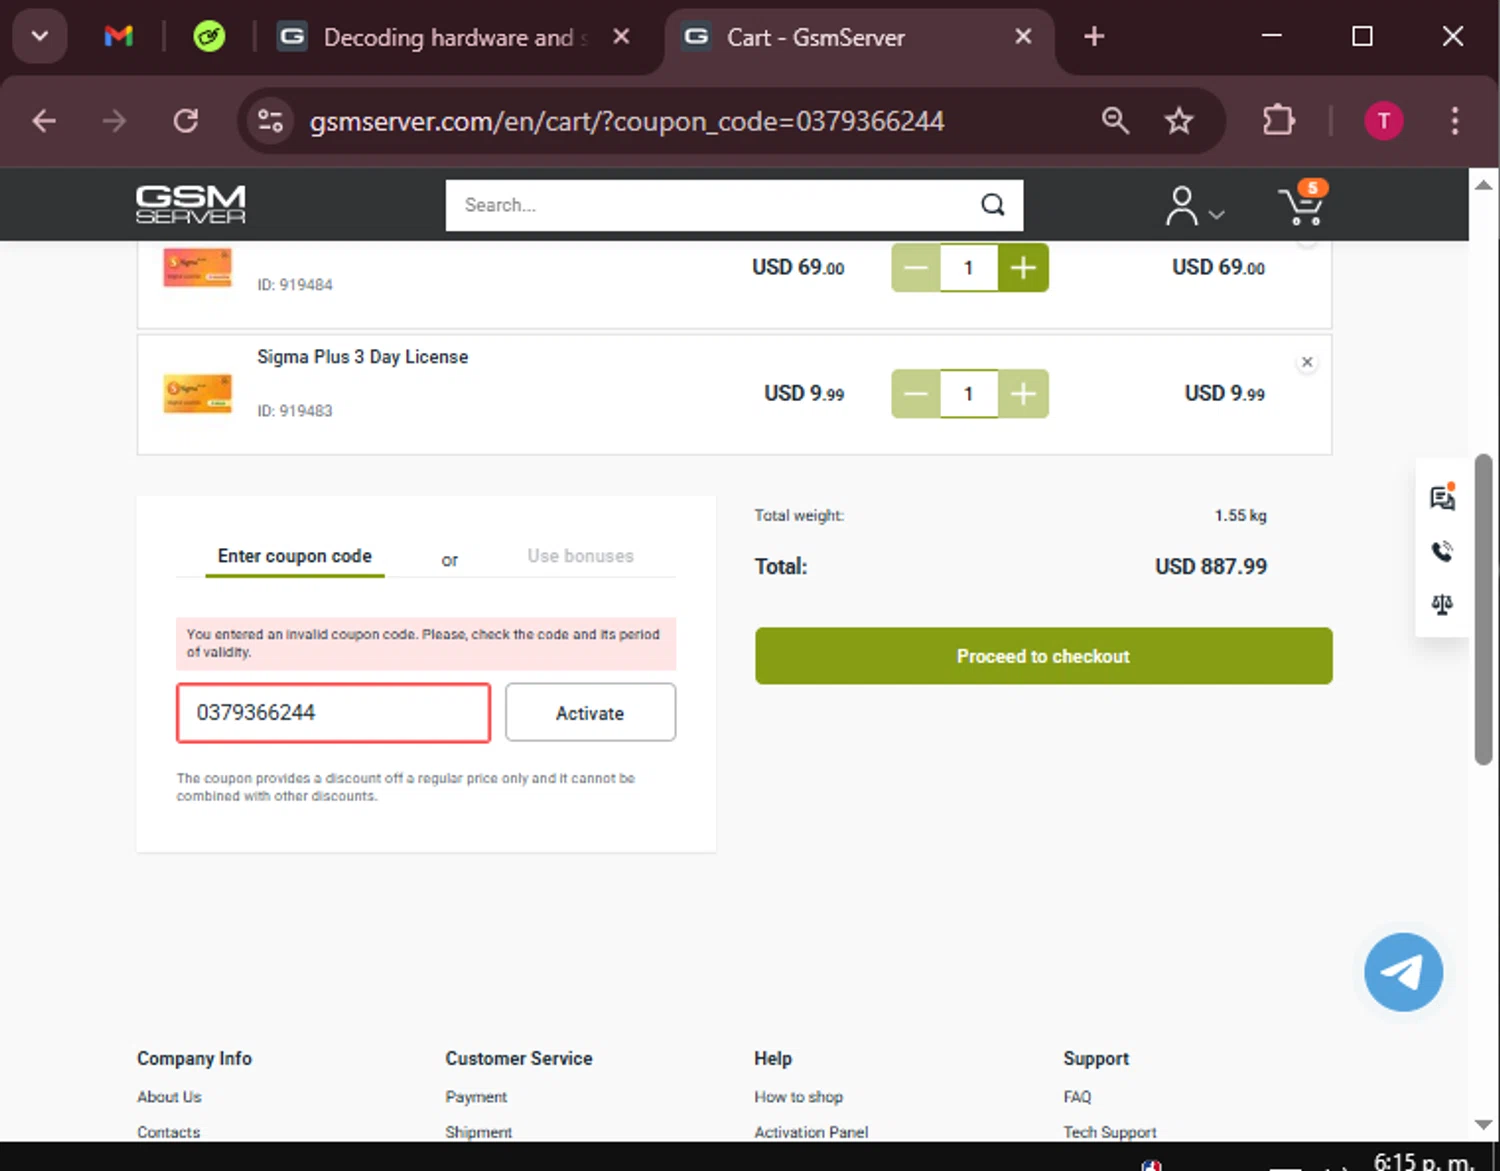Expand the user account dropdown

click(x=1194, y=207)
